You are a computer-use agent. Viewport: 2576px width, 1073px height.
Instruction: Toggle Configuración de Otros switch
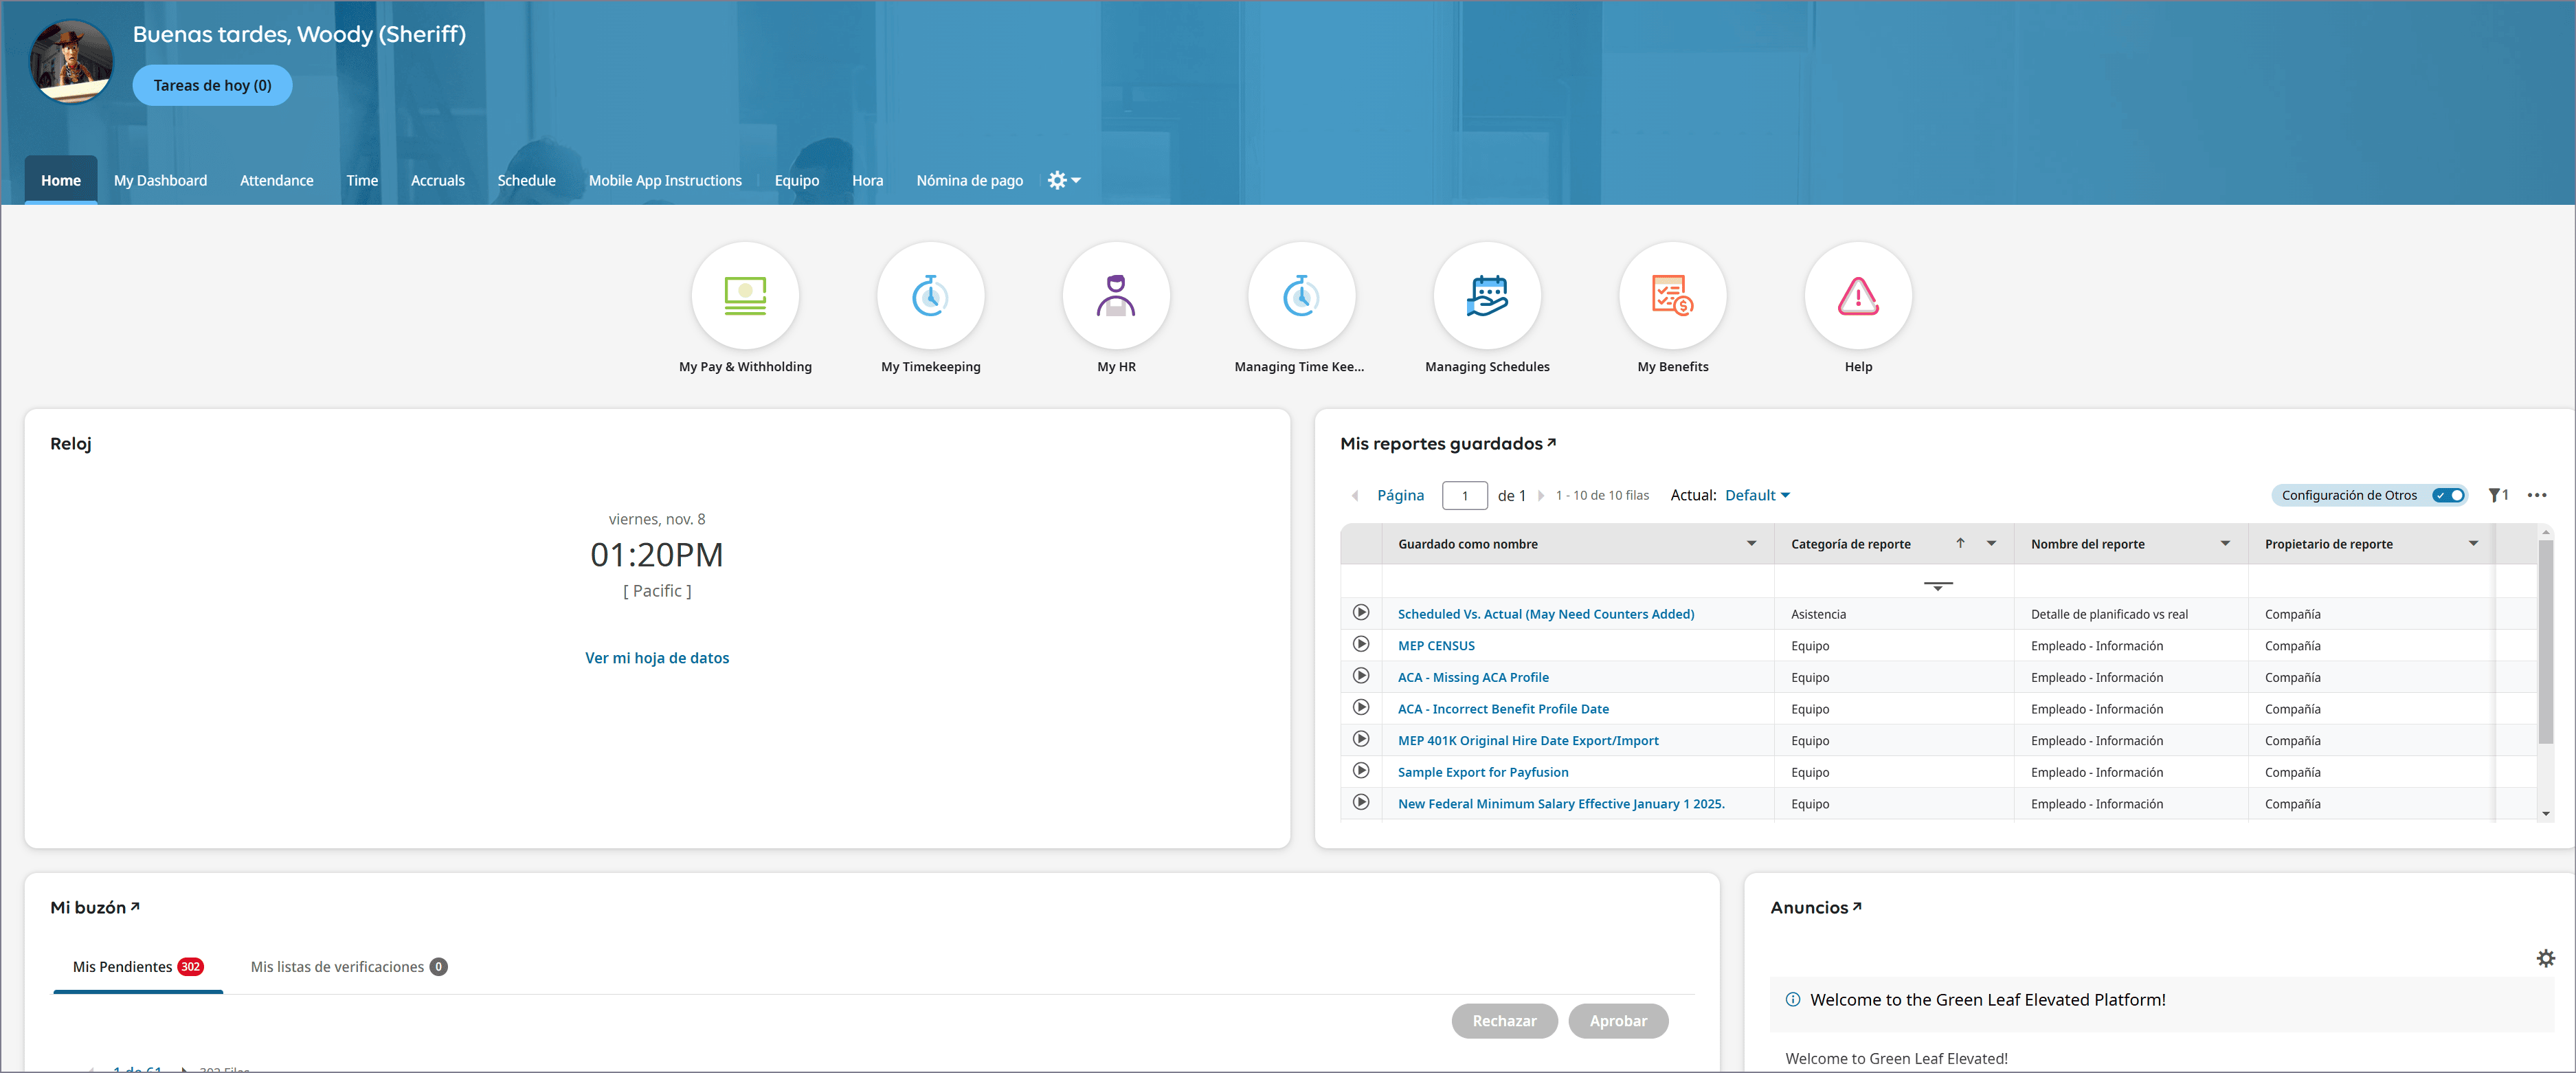pyautogui.click(x=2448, y=495)
